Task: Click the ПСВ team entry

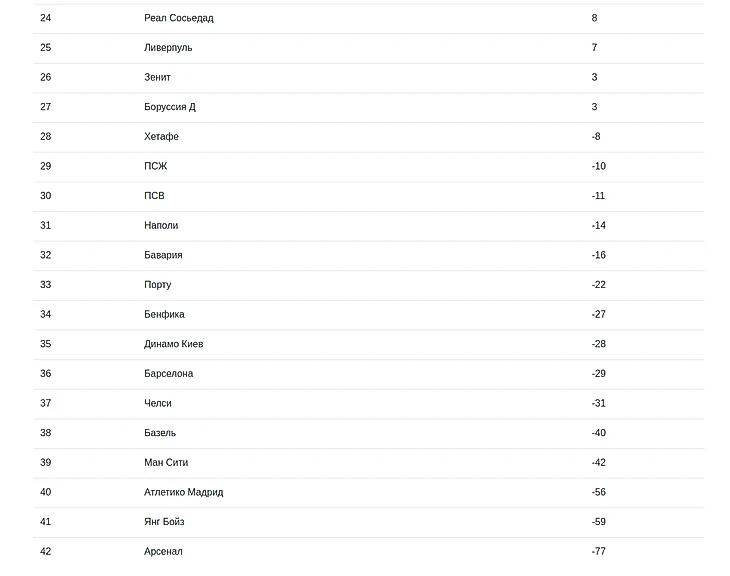Action: pos(154,196)
